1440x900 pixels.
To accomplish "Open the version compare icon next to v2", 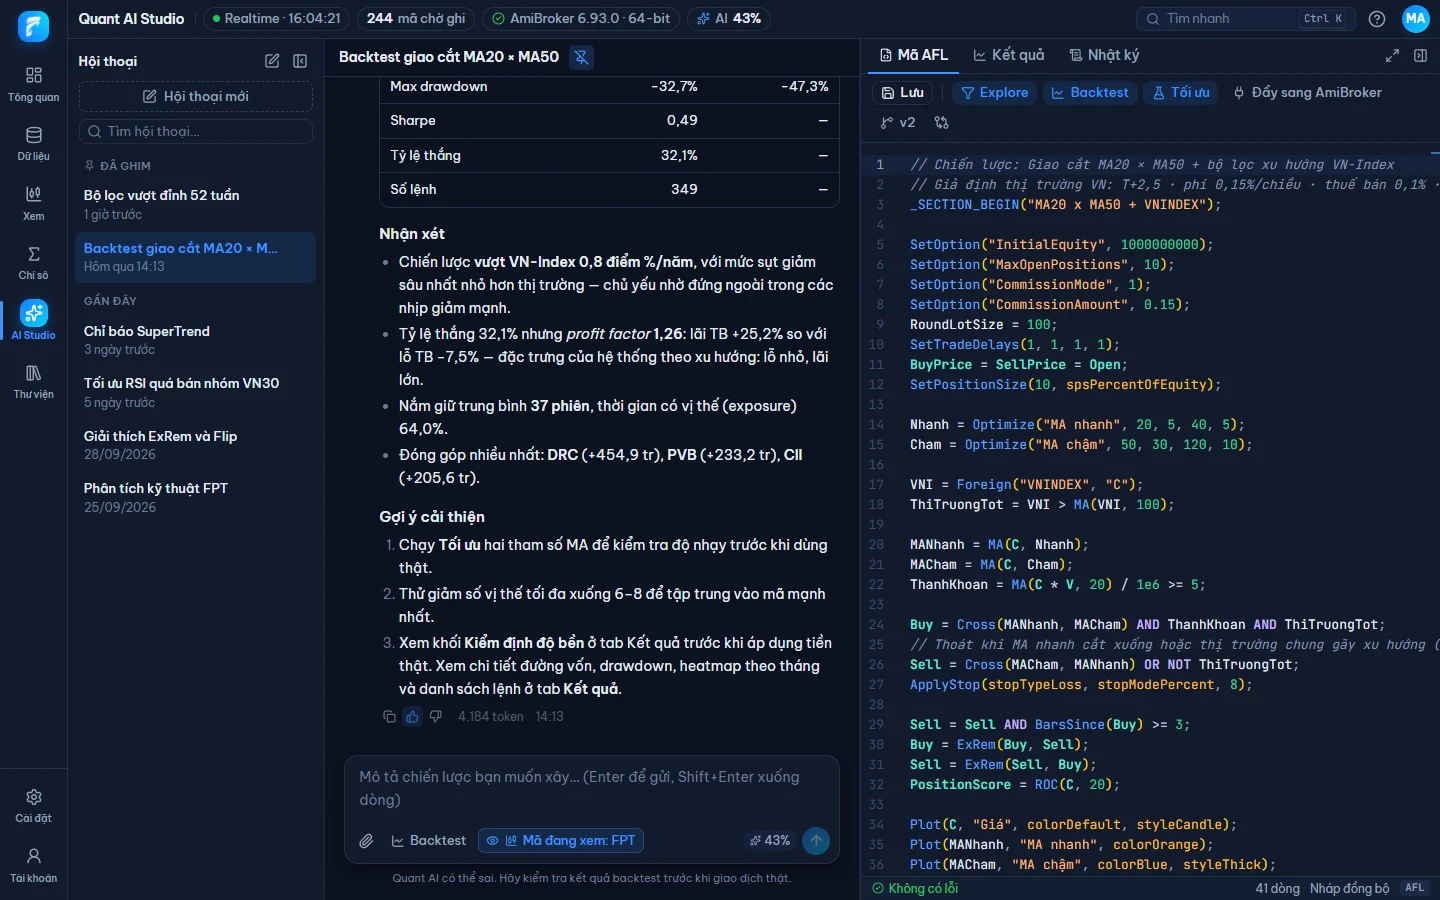I will [x=941, y=122].
